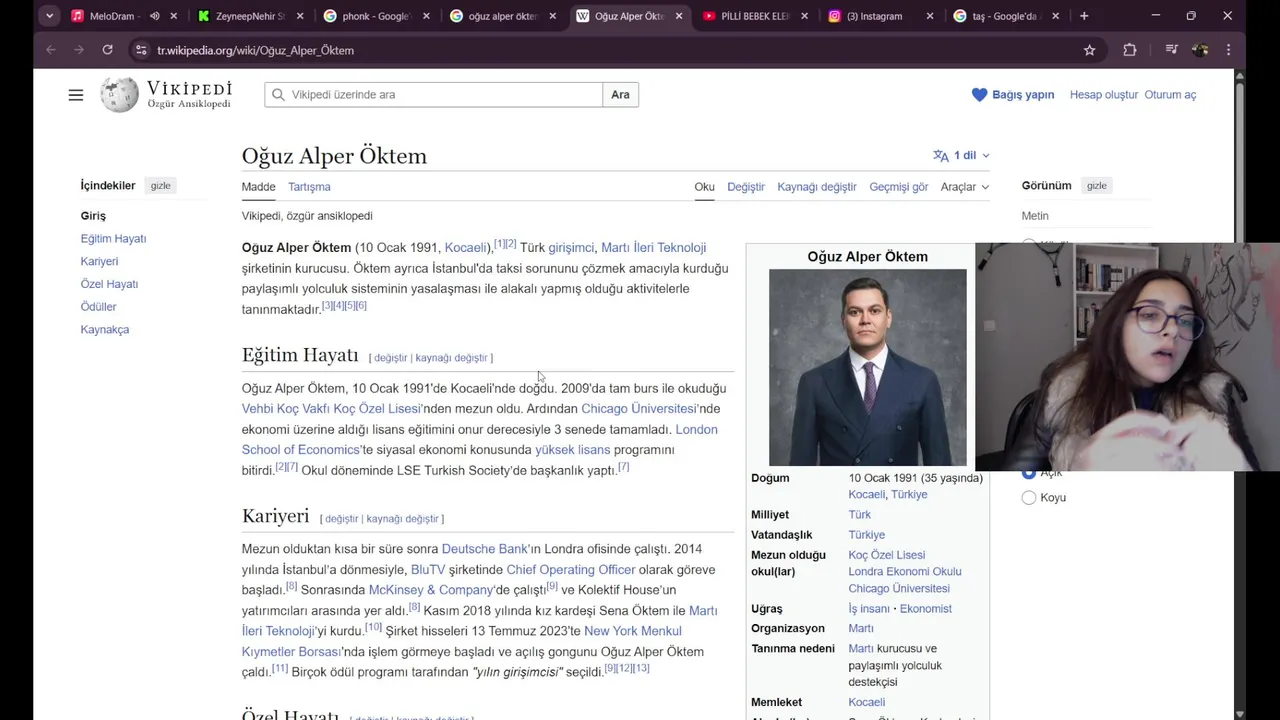Switch to the PİLLİ BEBEK YouTube tab
Viewport: 1280px width, 720px height.
click(745, 16)
